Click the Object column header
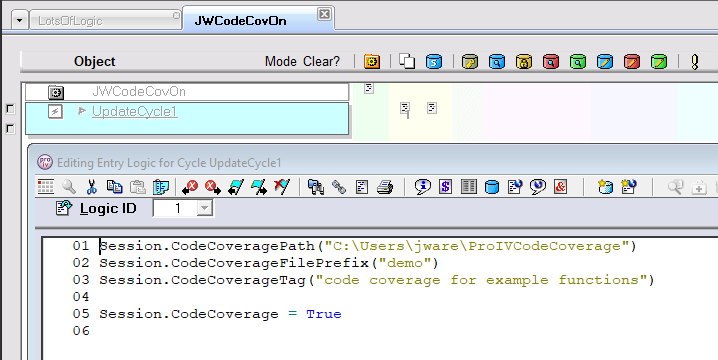This screenshot has width=718, height=360. 94,61
